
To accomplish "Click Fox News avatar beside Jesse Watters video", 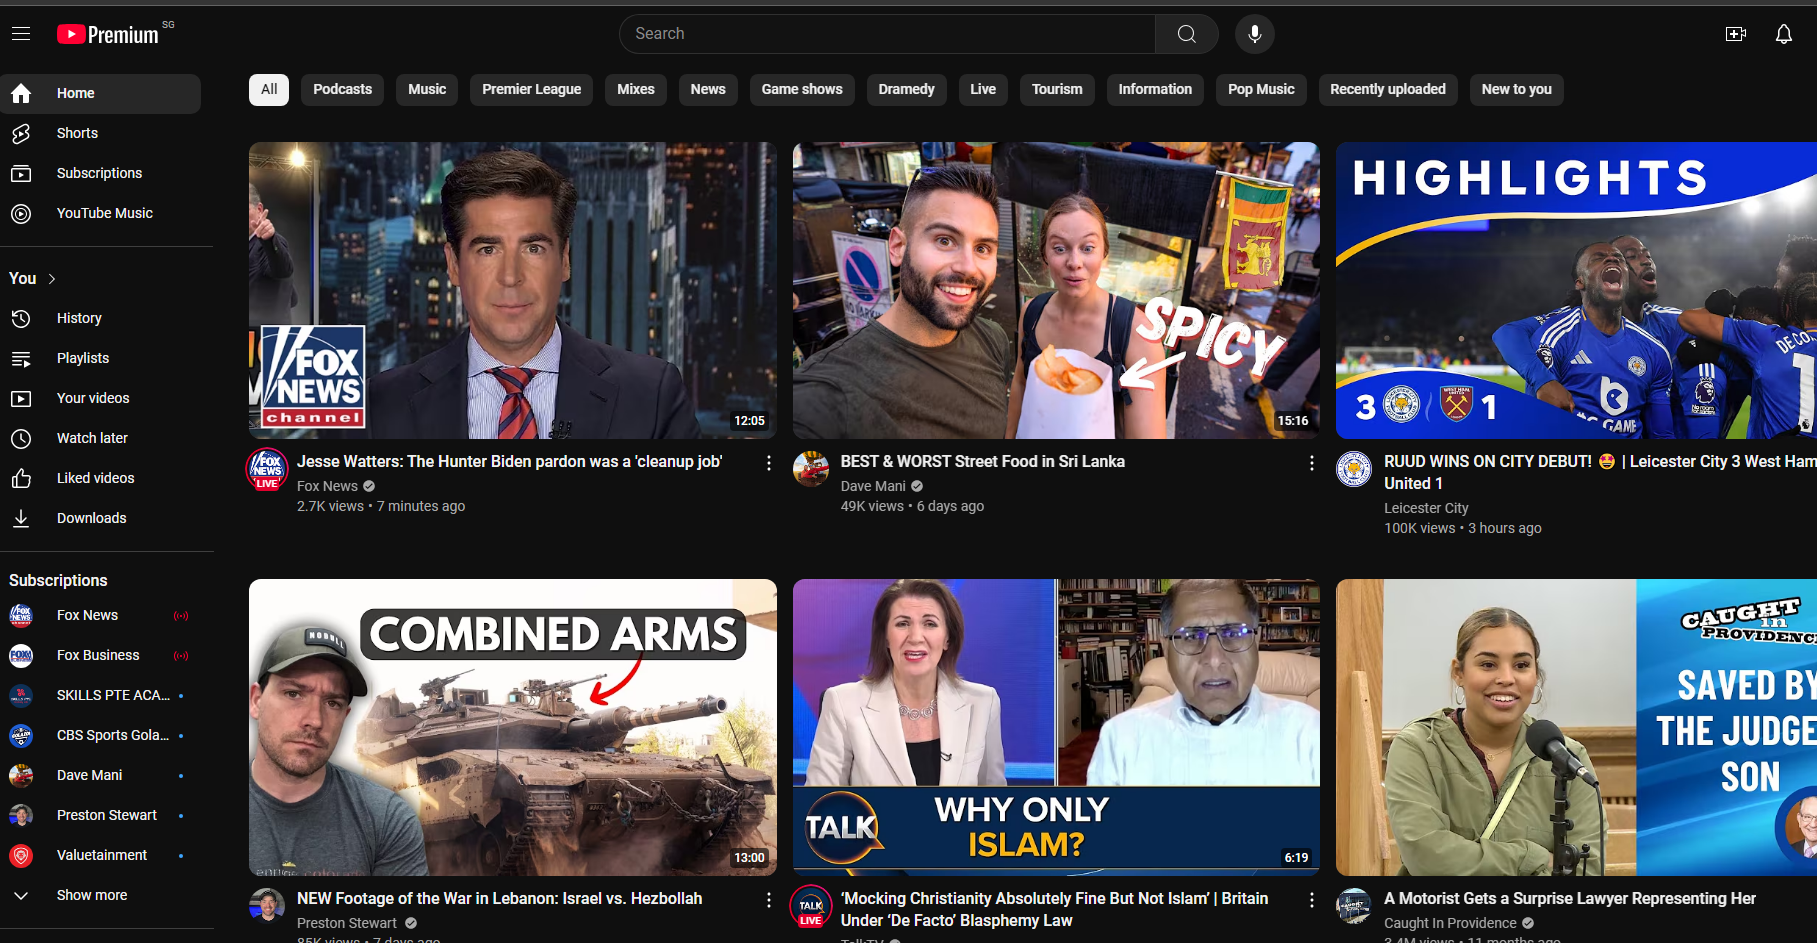I will [x=267, y=469].
